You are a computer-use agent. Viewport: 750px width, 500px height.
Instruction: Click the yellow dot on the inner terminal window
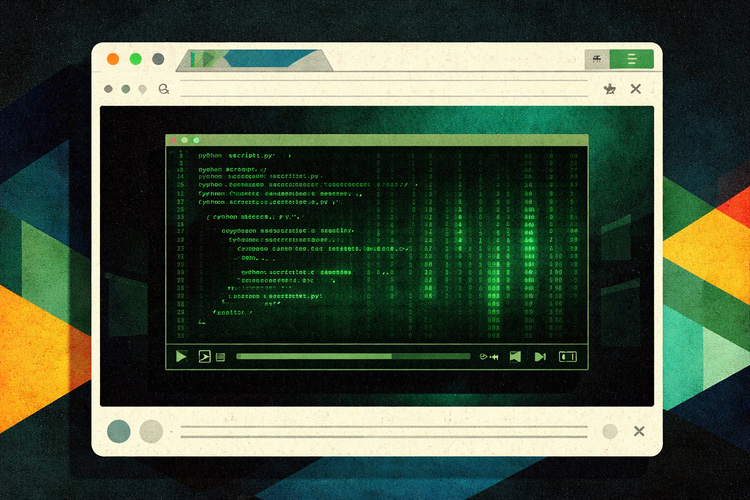pyautogui.click(x=185, y=140)
